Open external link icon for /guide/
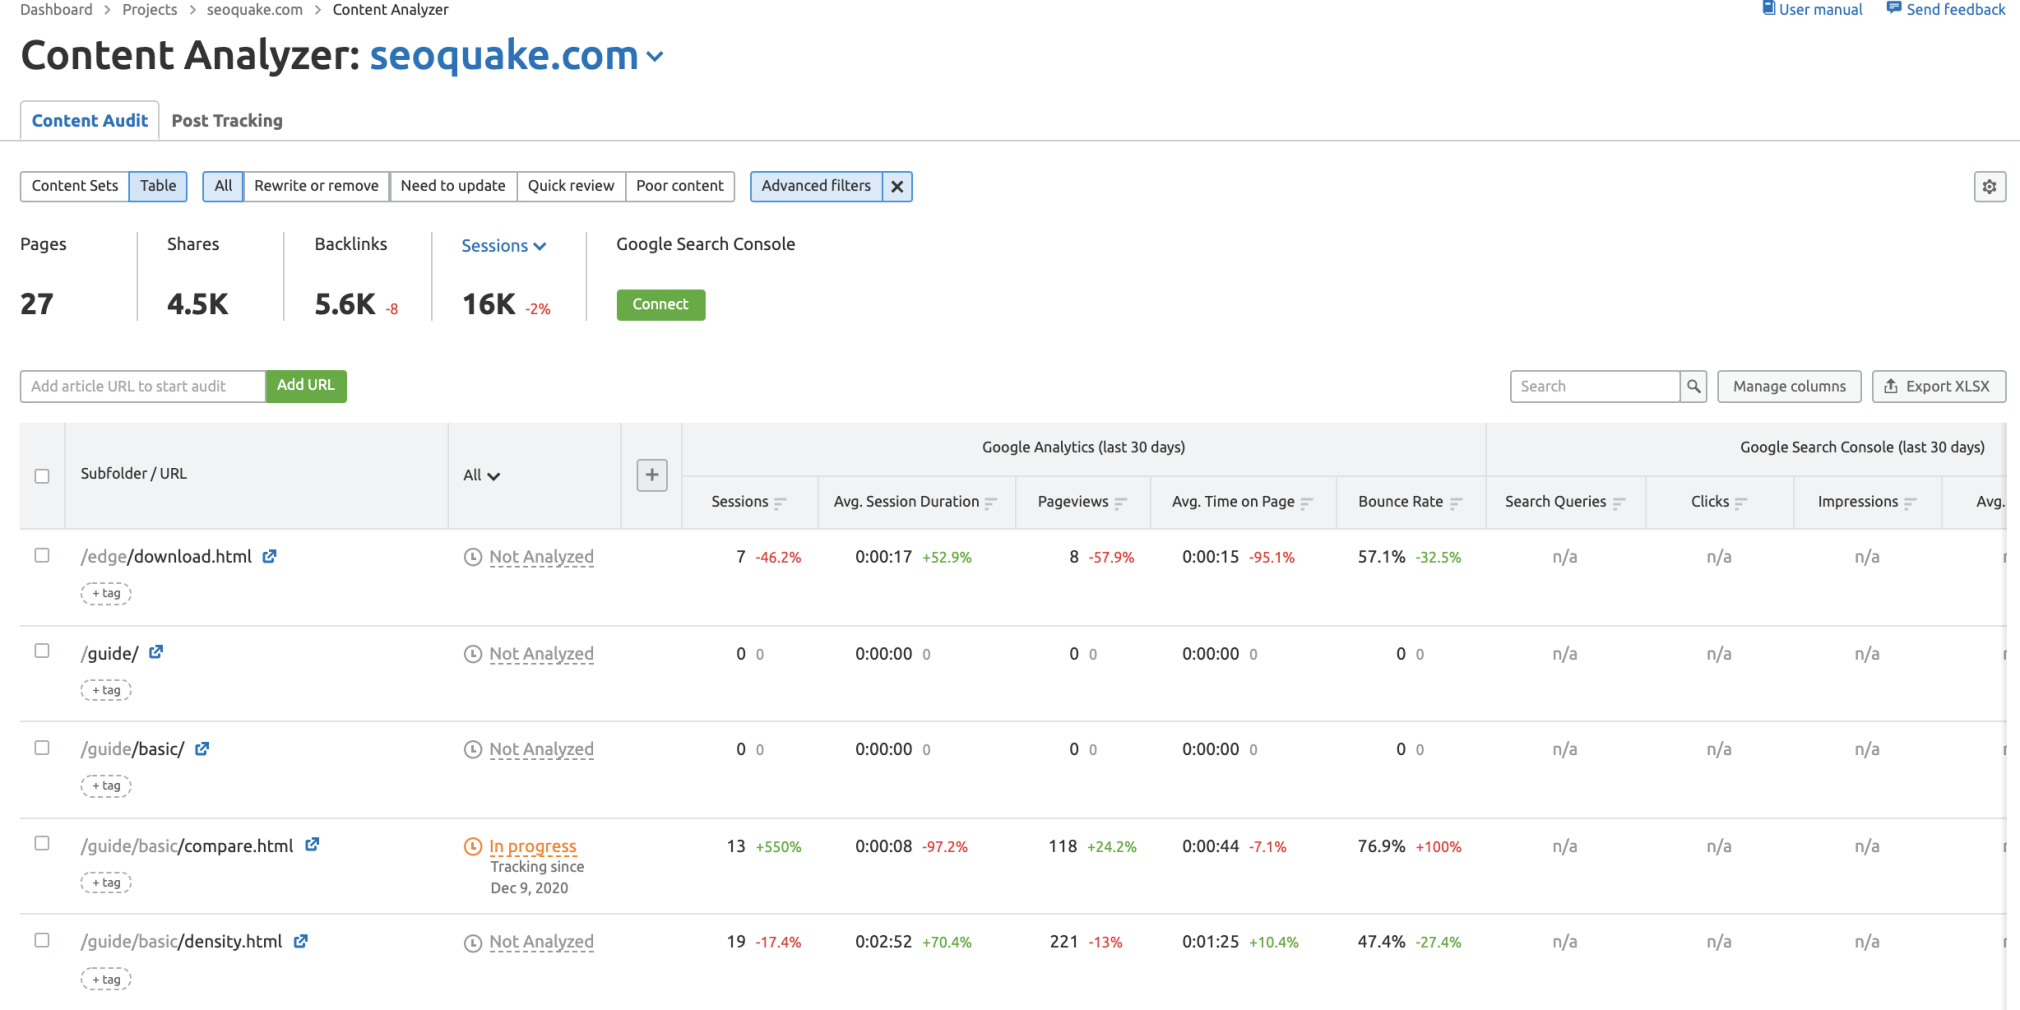 coord(156,652)
